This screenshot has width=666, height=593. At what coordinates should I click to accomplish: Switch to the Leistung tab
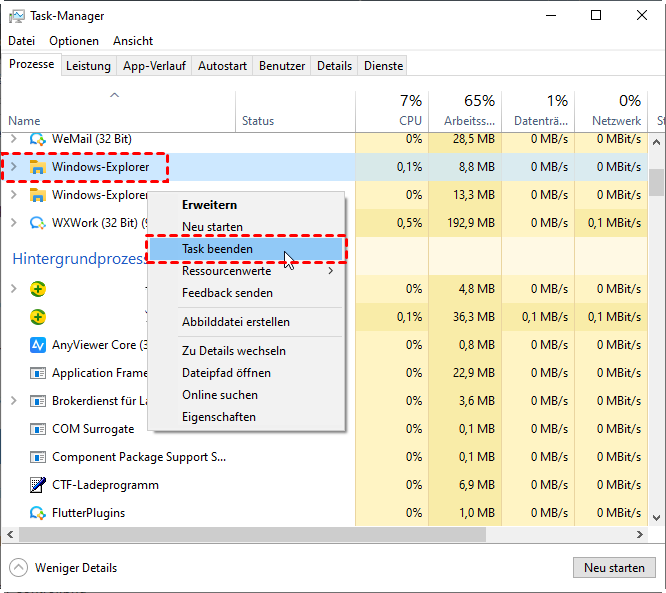pyautogui.click(x=88, y=66)
